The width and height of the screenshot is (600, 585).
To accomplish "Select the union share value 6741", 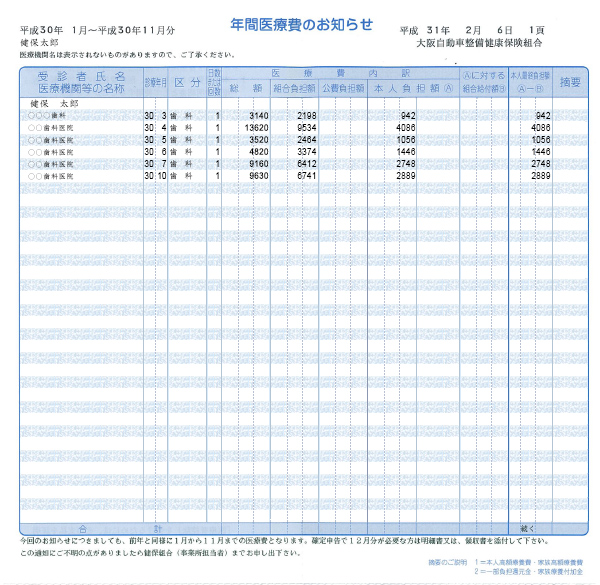I will tap(307, 176).
